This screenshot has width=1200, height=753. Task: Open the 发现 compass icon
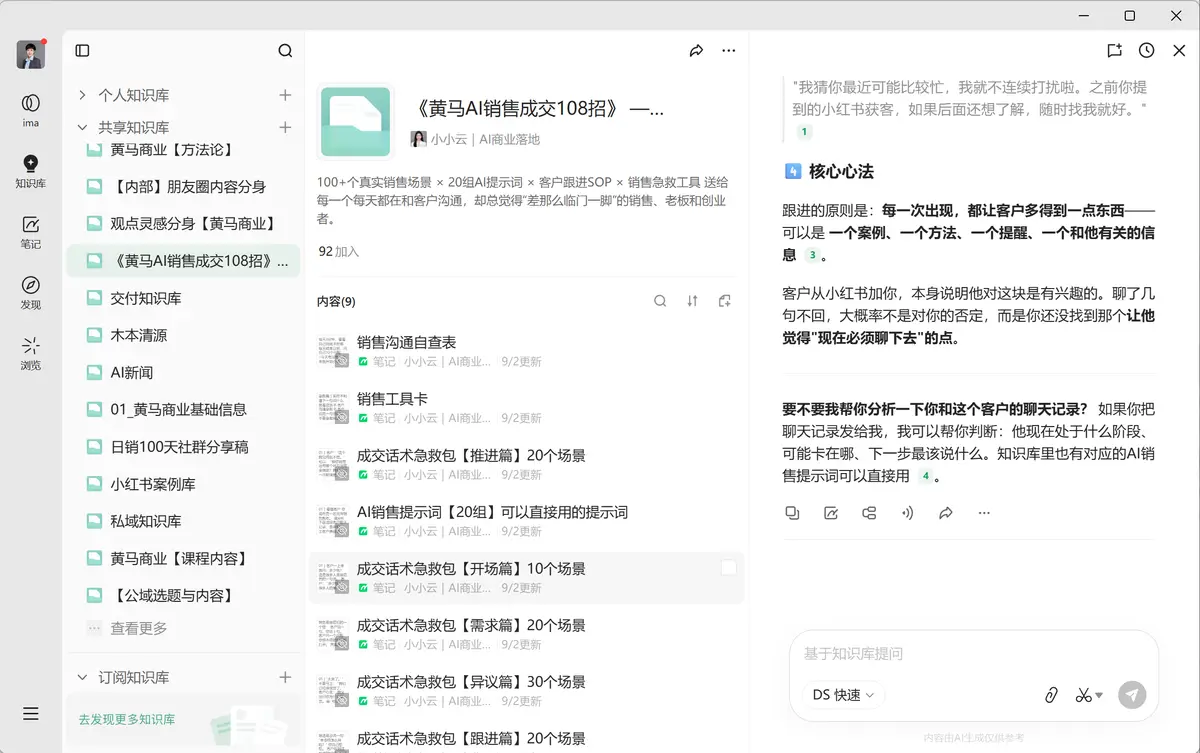31,292
